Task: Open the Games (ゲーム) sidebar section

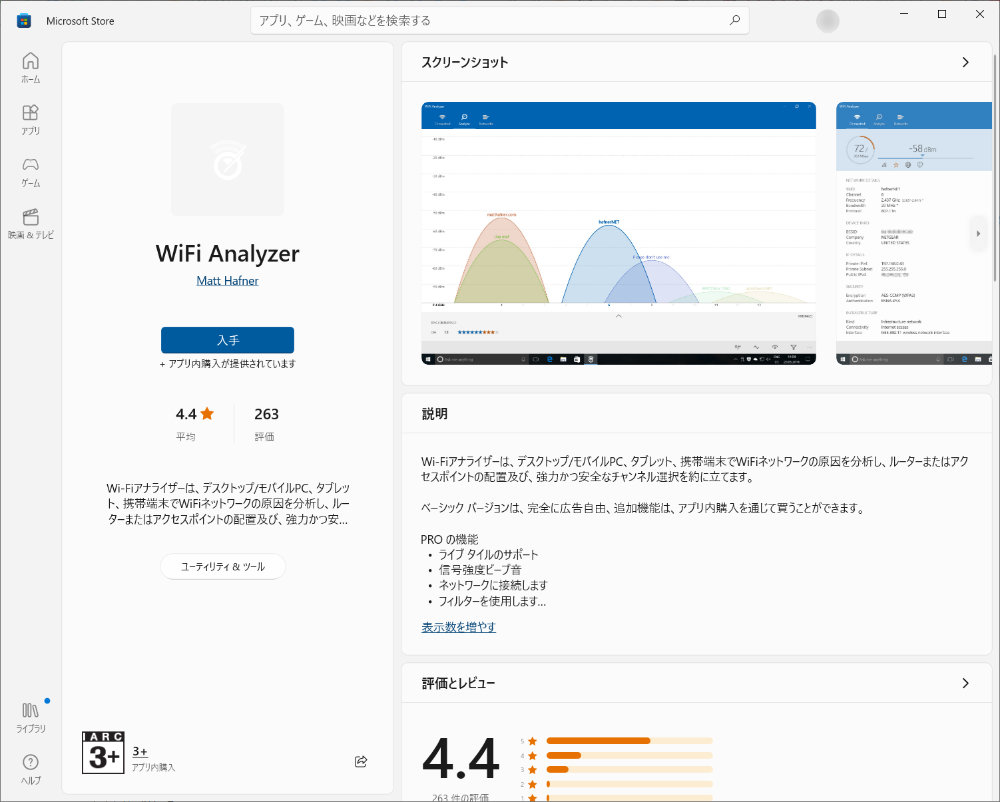Action: (x=30, y=172)
